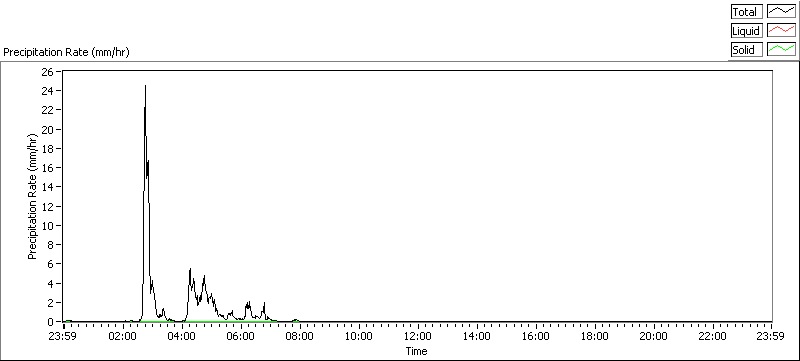Click the green Solid plot line icon
The image size is (800, 361).
point(781,49)
